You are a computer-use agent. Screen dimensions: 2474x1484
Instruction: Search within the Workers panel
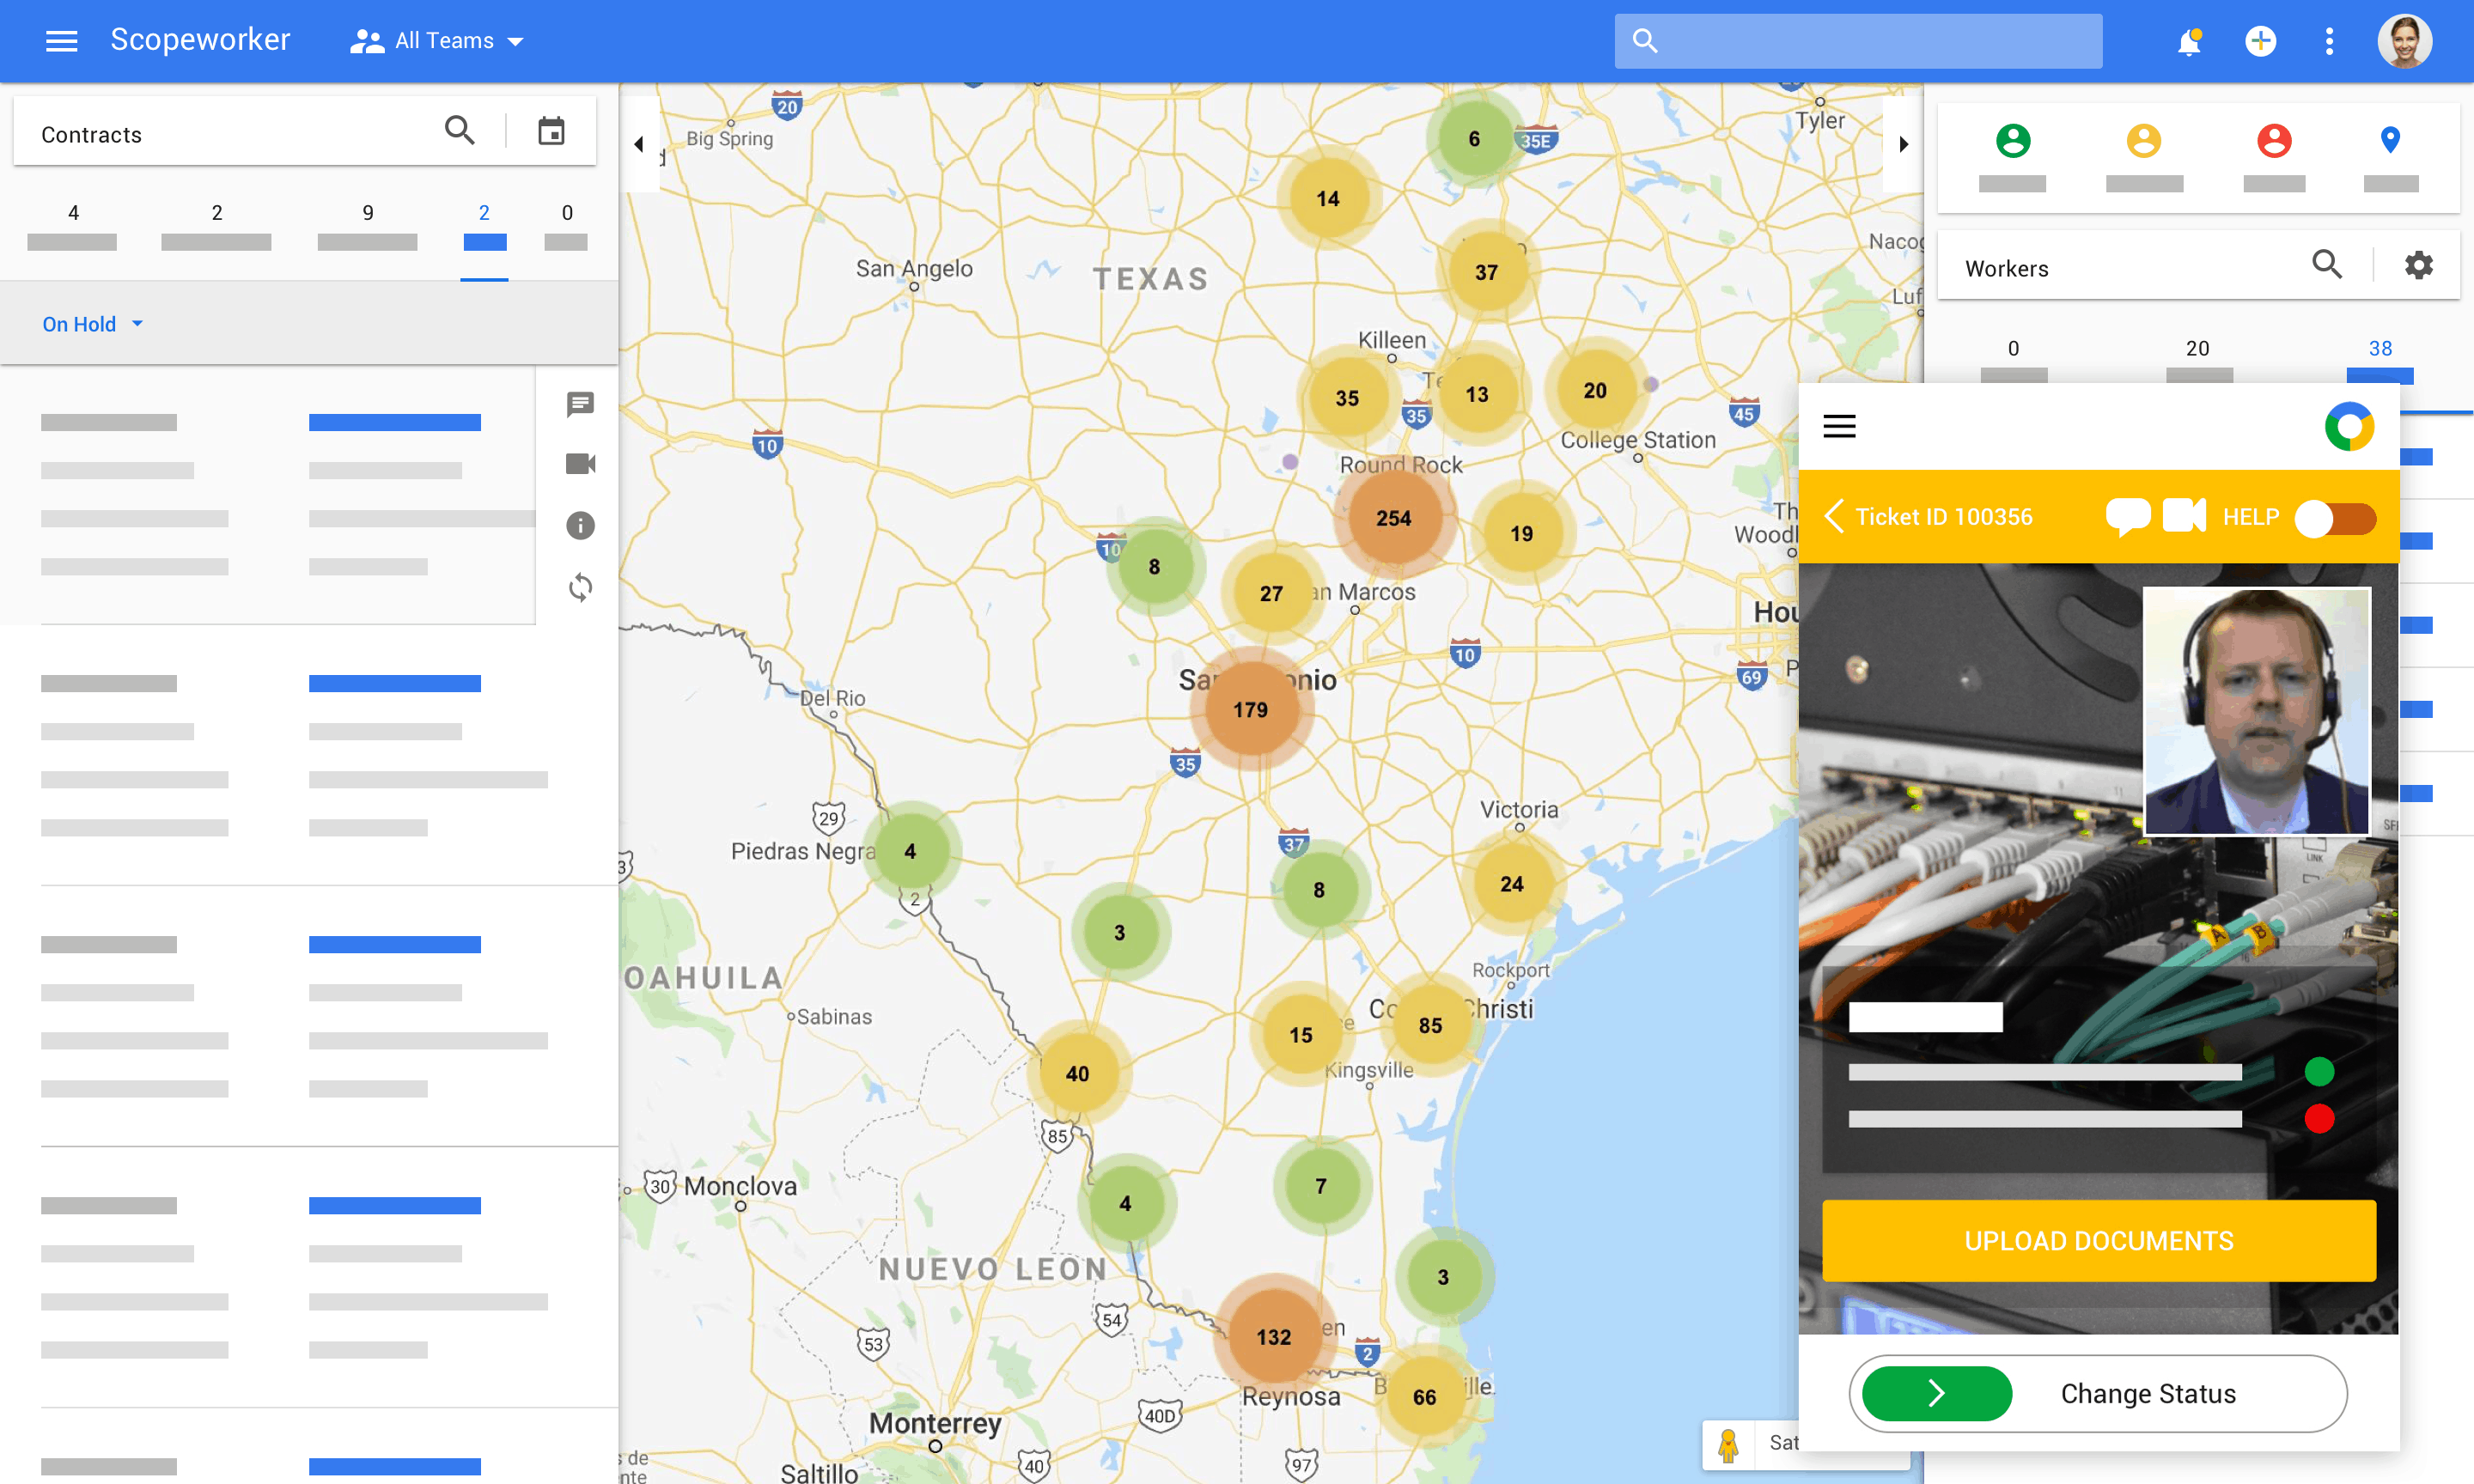click(2327, 265)
